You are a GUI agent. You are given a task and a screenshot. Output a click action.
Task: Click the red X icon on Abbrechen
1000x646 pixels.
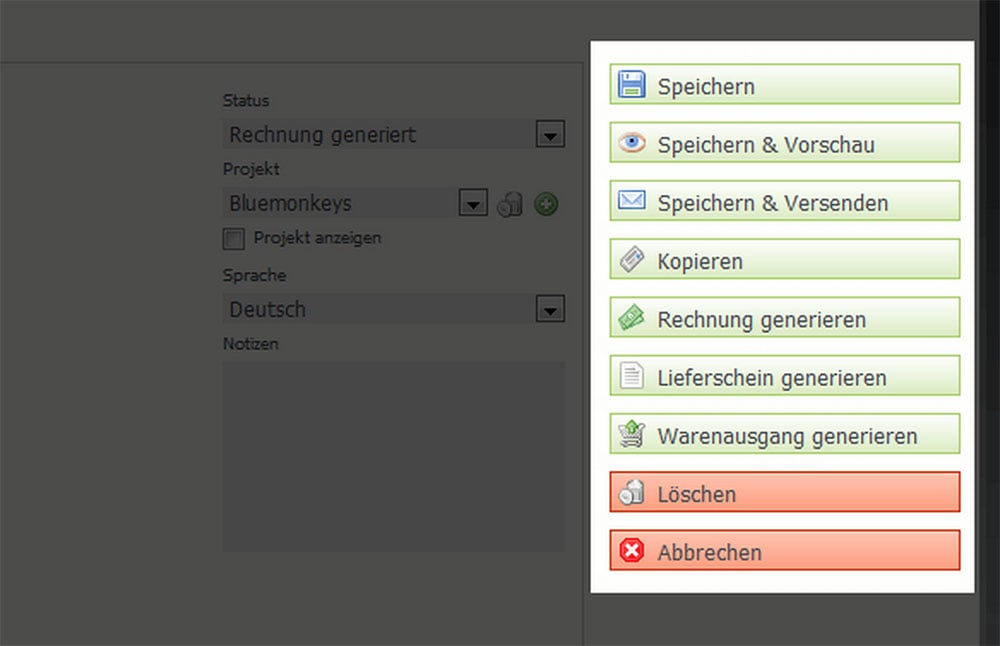pos(631,550)
